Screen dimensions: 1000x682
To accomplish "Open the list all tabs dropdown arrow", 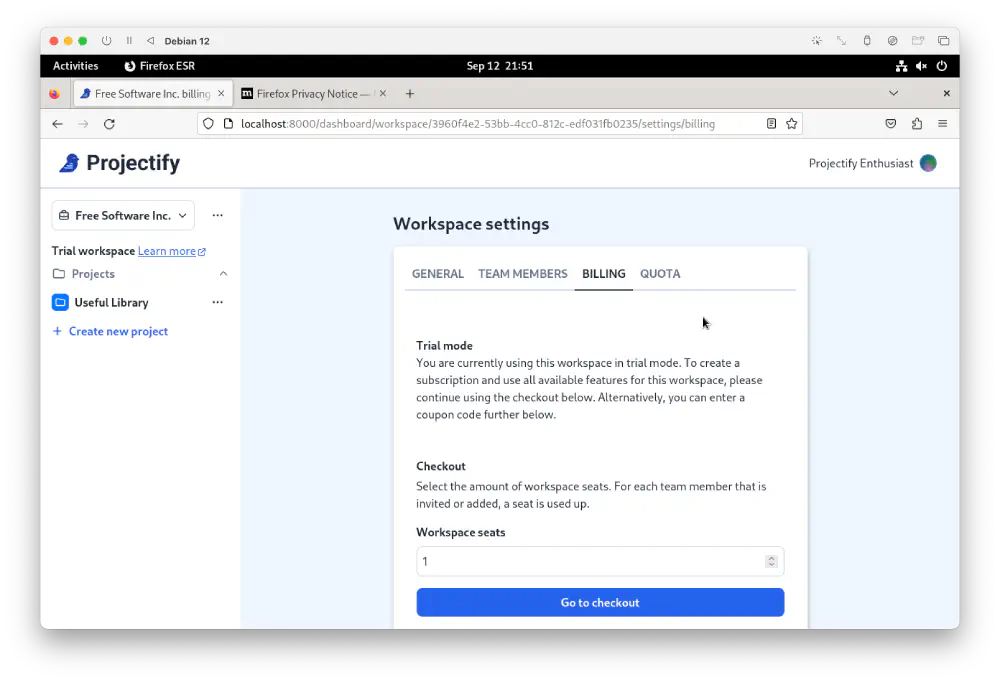I will point(893,93).
